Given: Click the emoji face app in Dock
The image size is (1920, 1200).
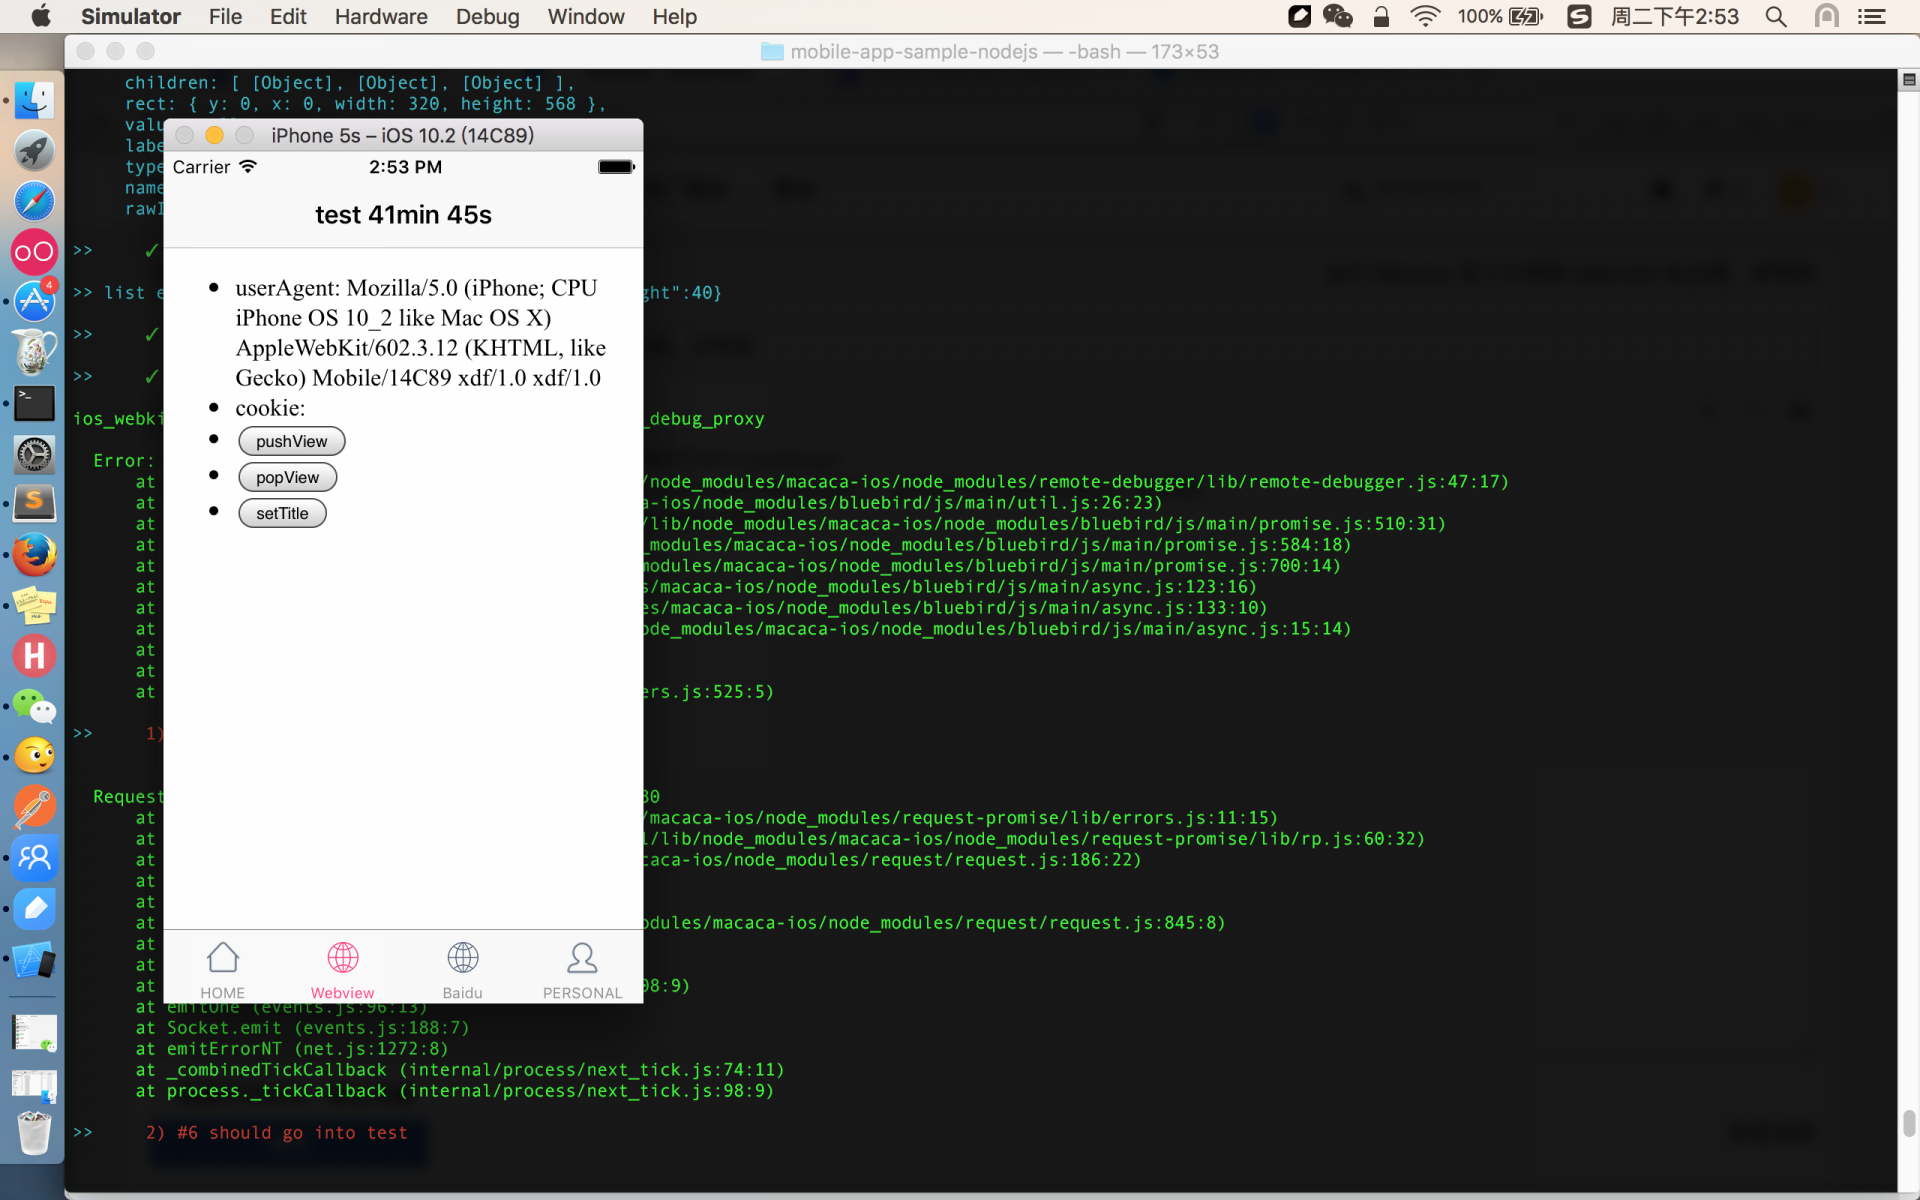Looking at the screenshot, I should tap(34, 756).
